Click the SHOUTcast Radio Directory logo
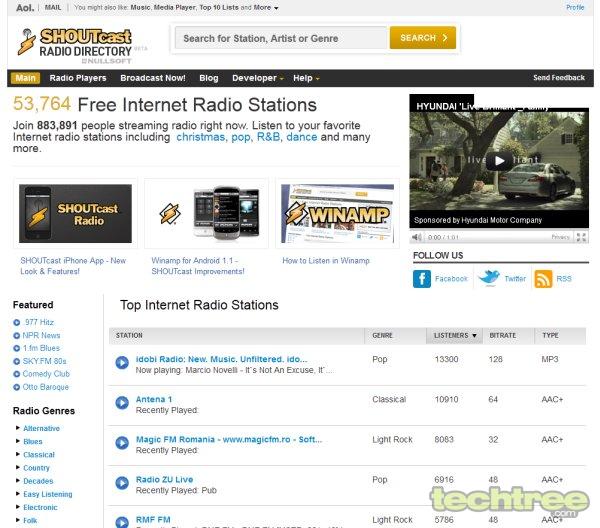The height and width of the screenshot is (528, 600). [75, 45]
